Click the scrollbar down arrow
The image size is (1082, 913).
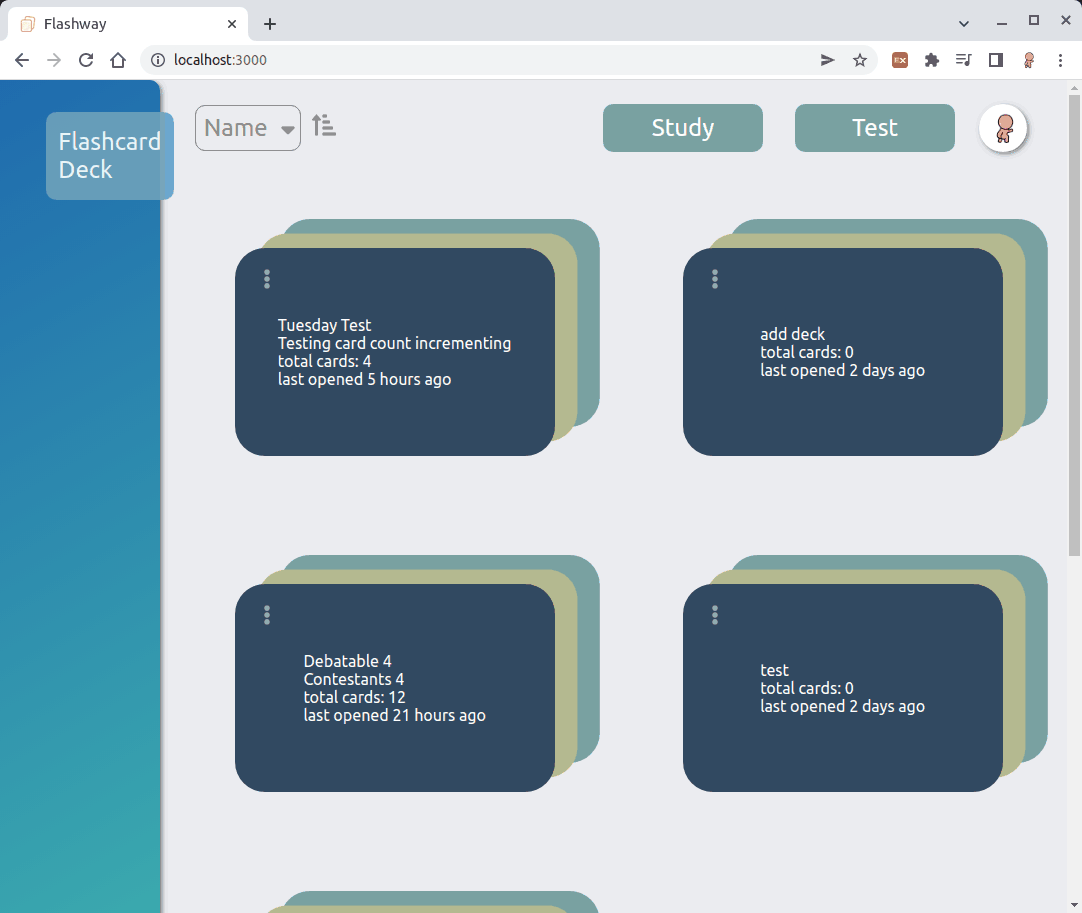(x=1074, y=905)
